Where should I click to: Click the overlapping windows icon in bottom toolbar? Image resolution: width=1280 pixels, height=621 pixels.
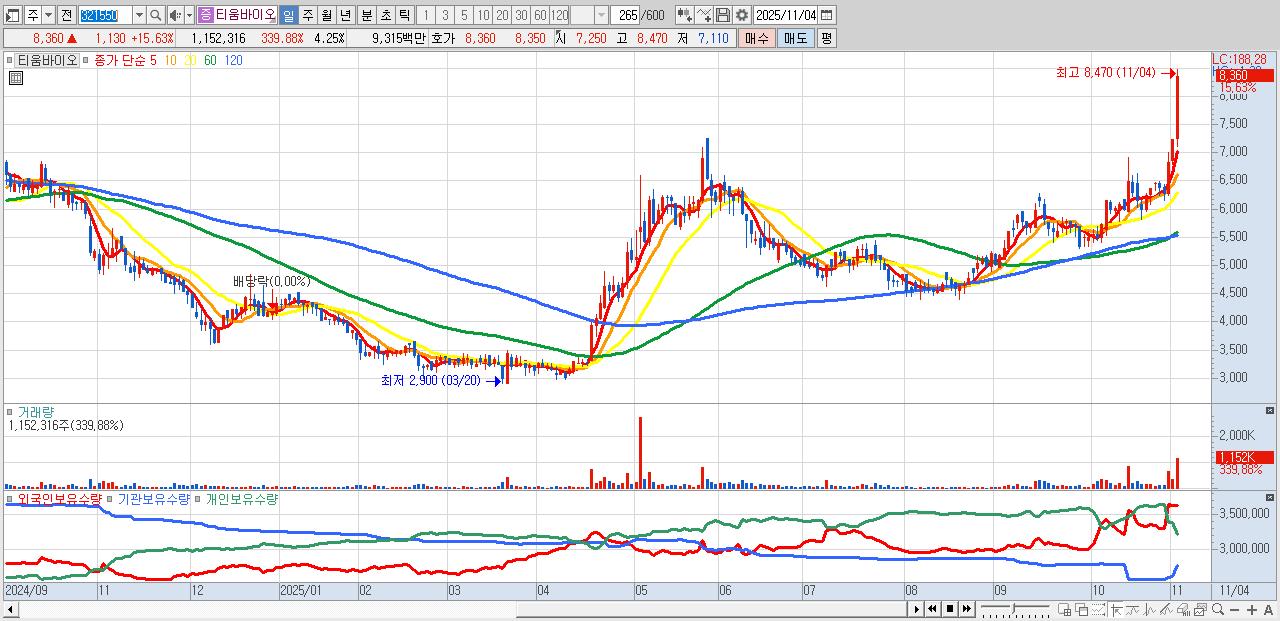click(x=1082, y=609)
